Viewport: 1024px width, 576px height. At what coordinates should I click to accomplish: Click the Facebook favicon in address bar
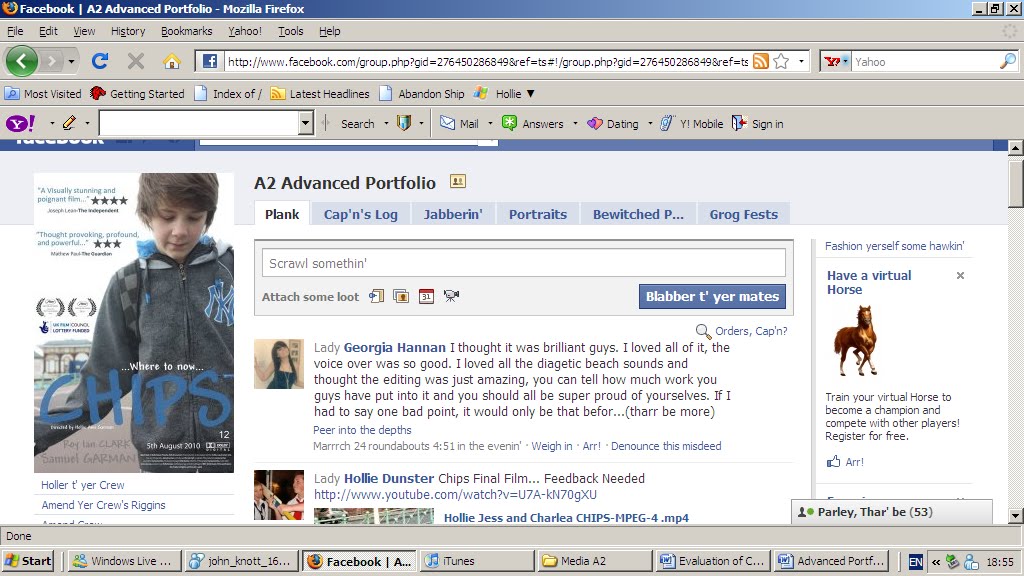[x=210, y=61]
